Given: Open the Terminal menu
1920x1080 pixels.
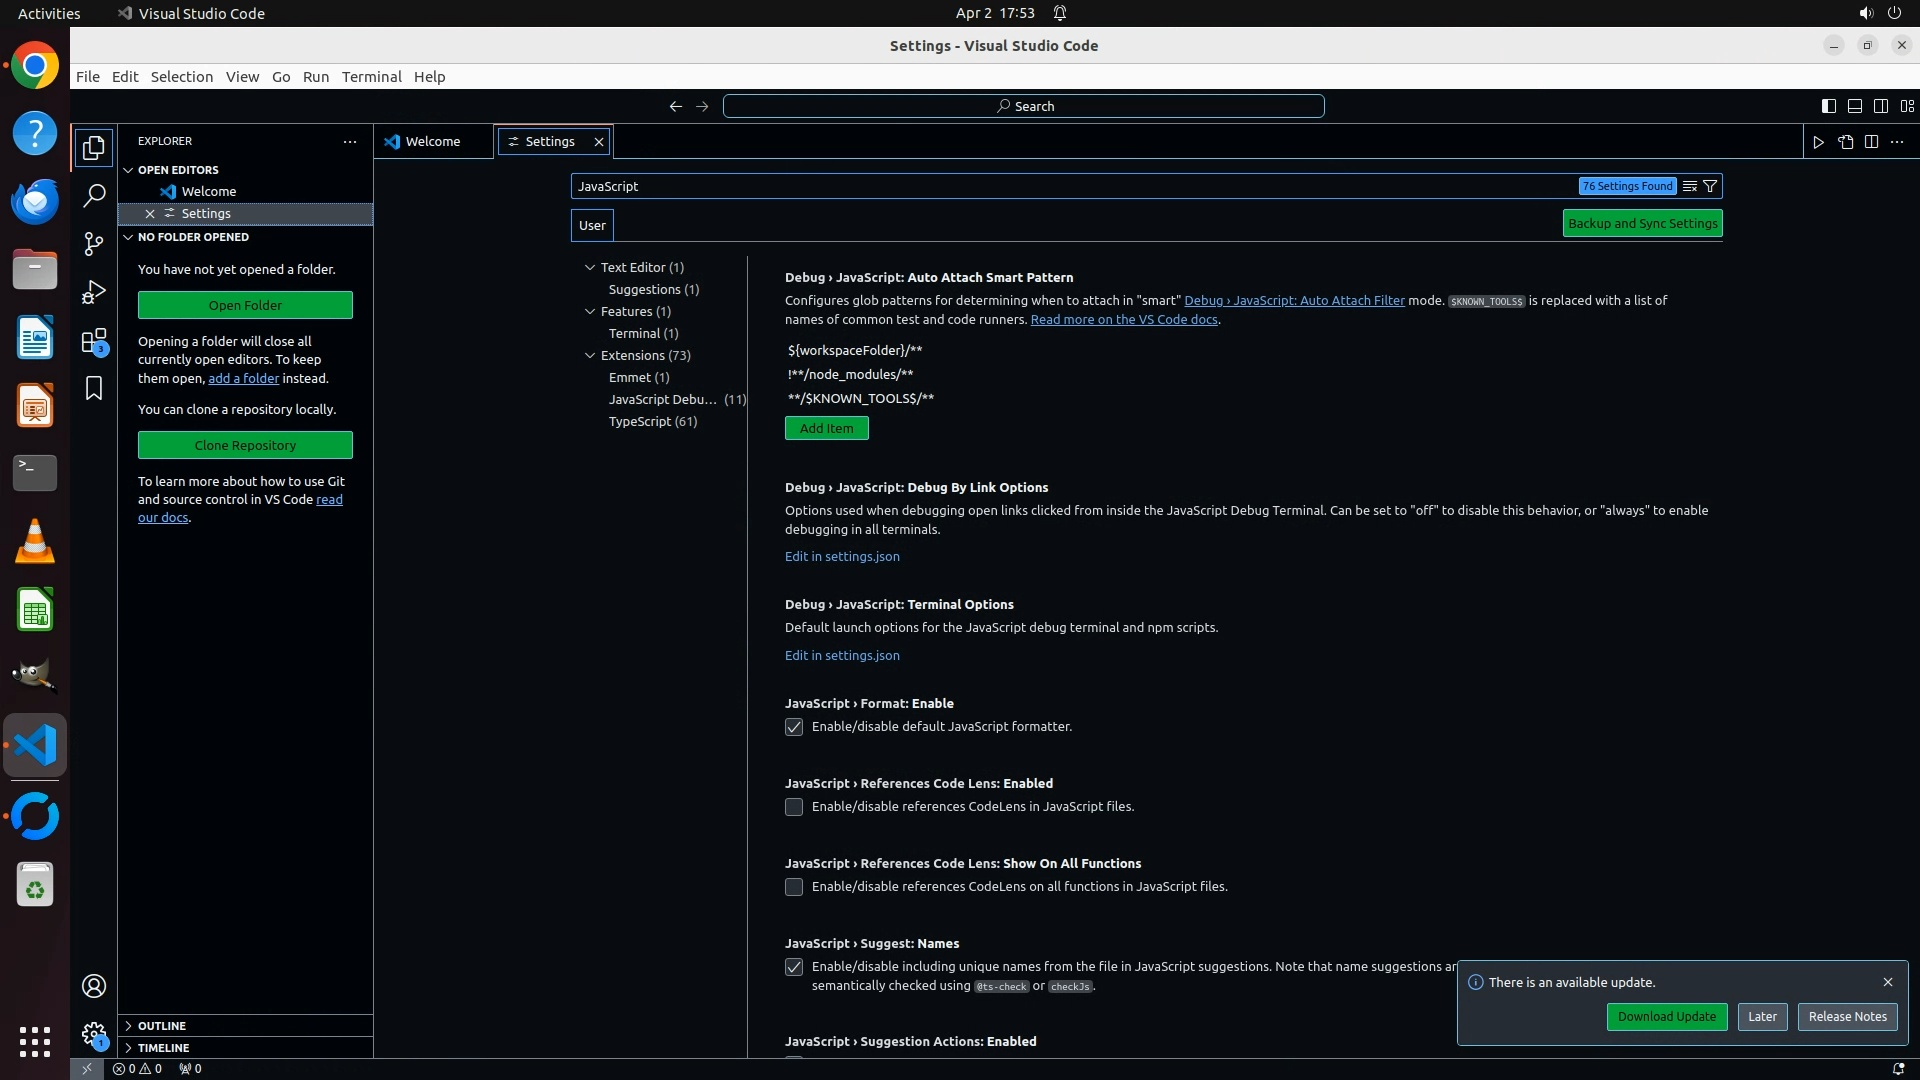Looking at the screenshot, I should coord(371,77).
